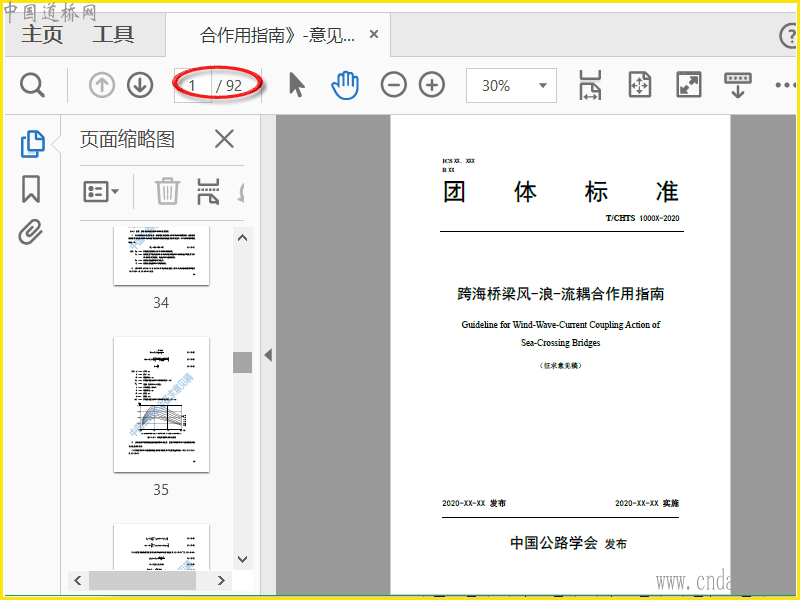800x600 pixels.
Task: Select page 35 thumbnail
Action: point(161,405)
